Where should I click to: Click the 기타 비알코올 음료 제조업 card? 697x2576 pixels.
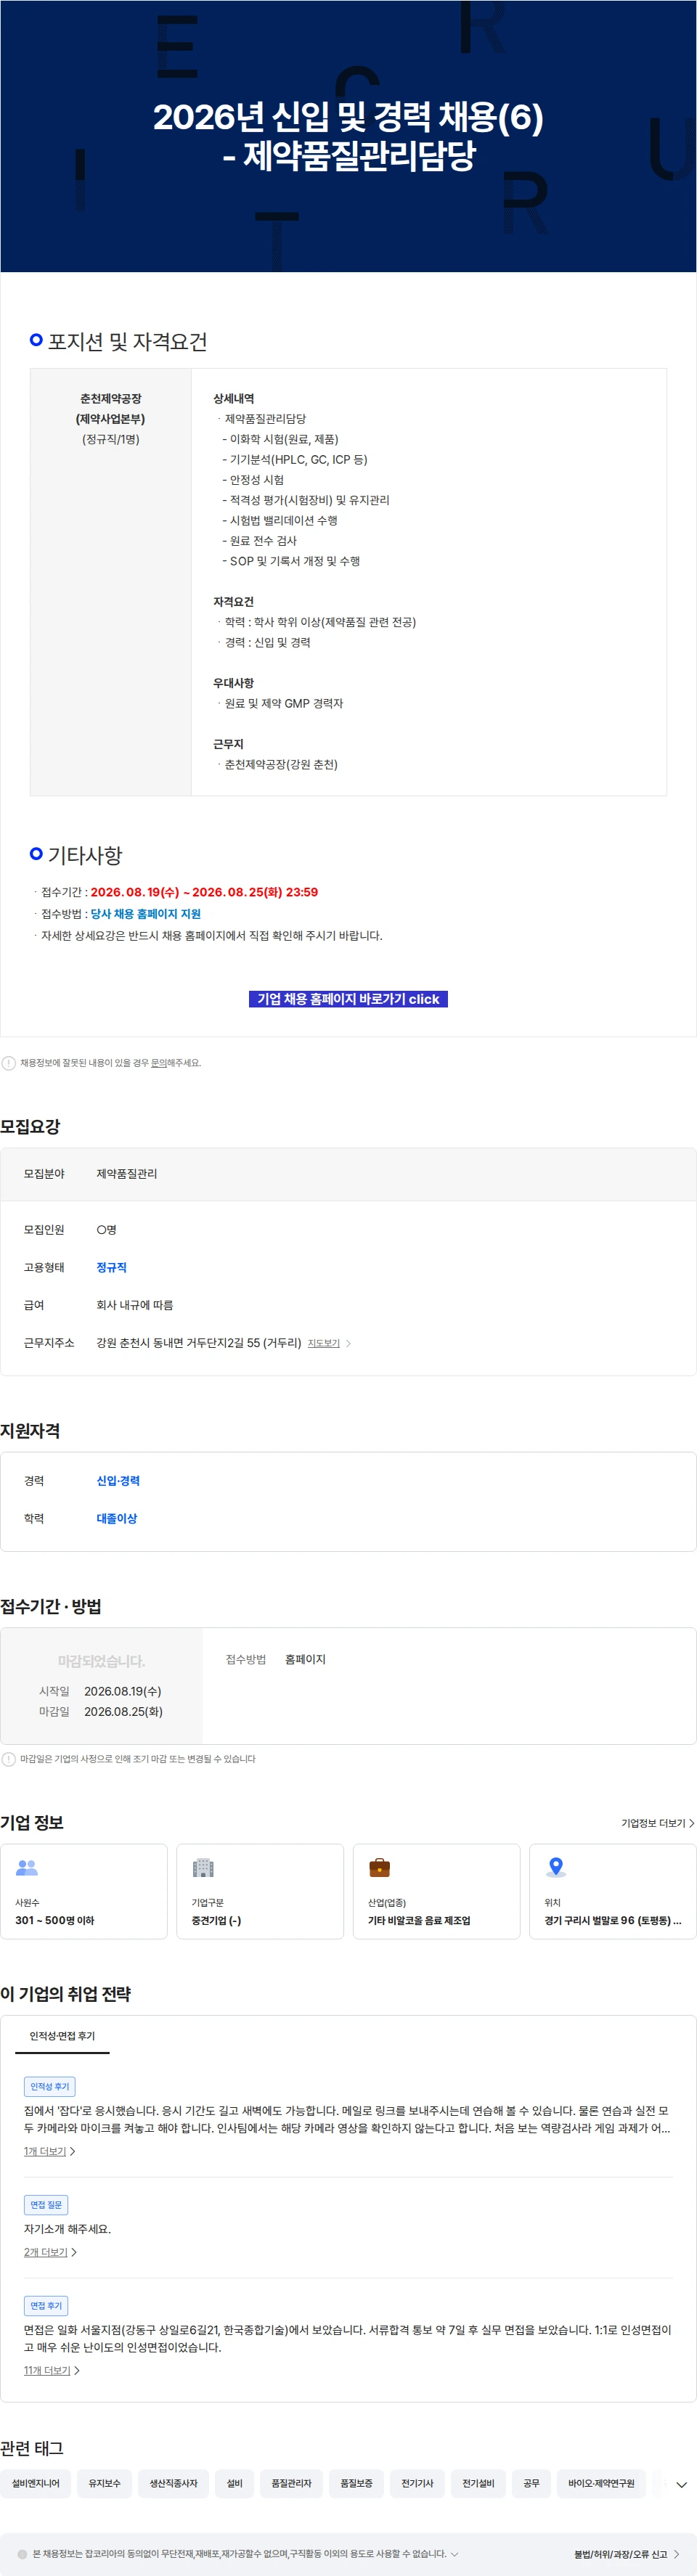point(436,1891)
